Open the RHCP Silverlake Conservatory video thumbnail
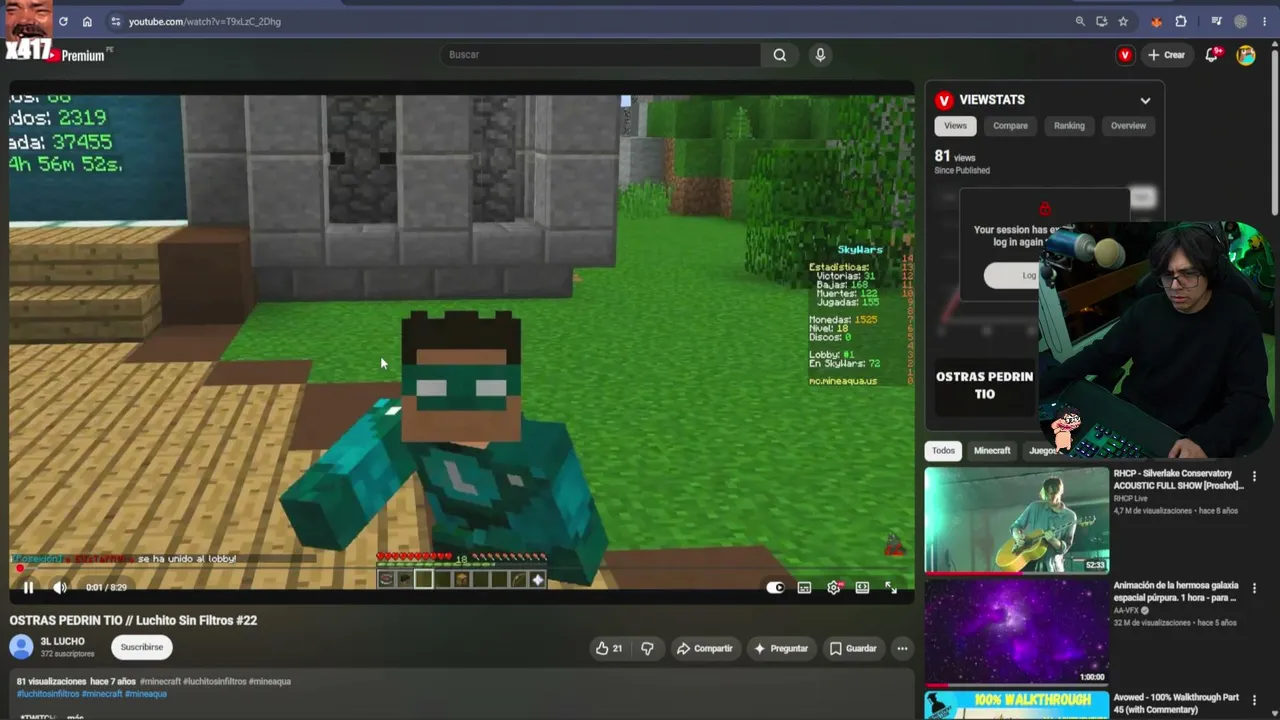The width and height of the screenshot is (1280, 720). click(1017, 520)
